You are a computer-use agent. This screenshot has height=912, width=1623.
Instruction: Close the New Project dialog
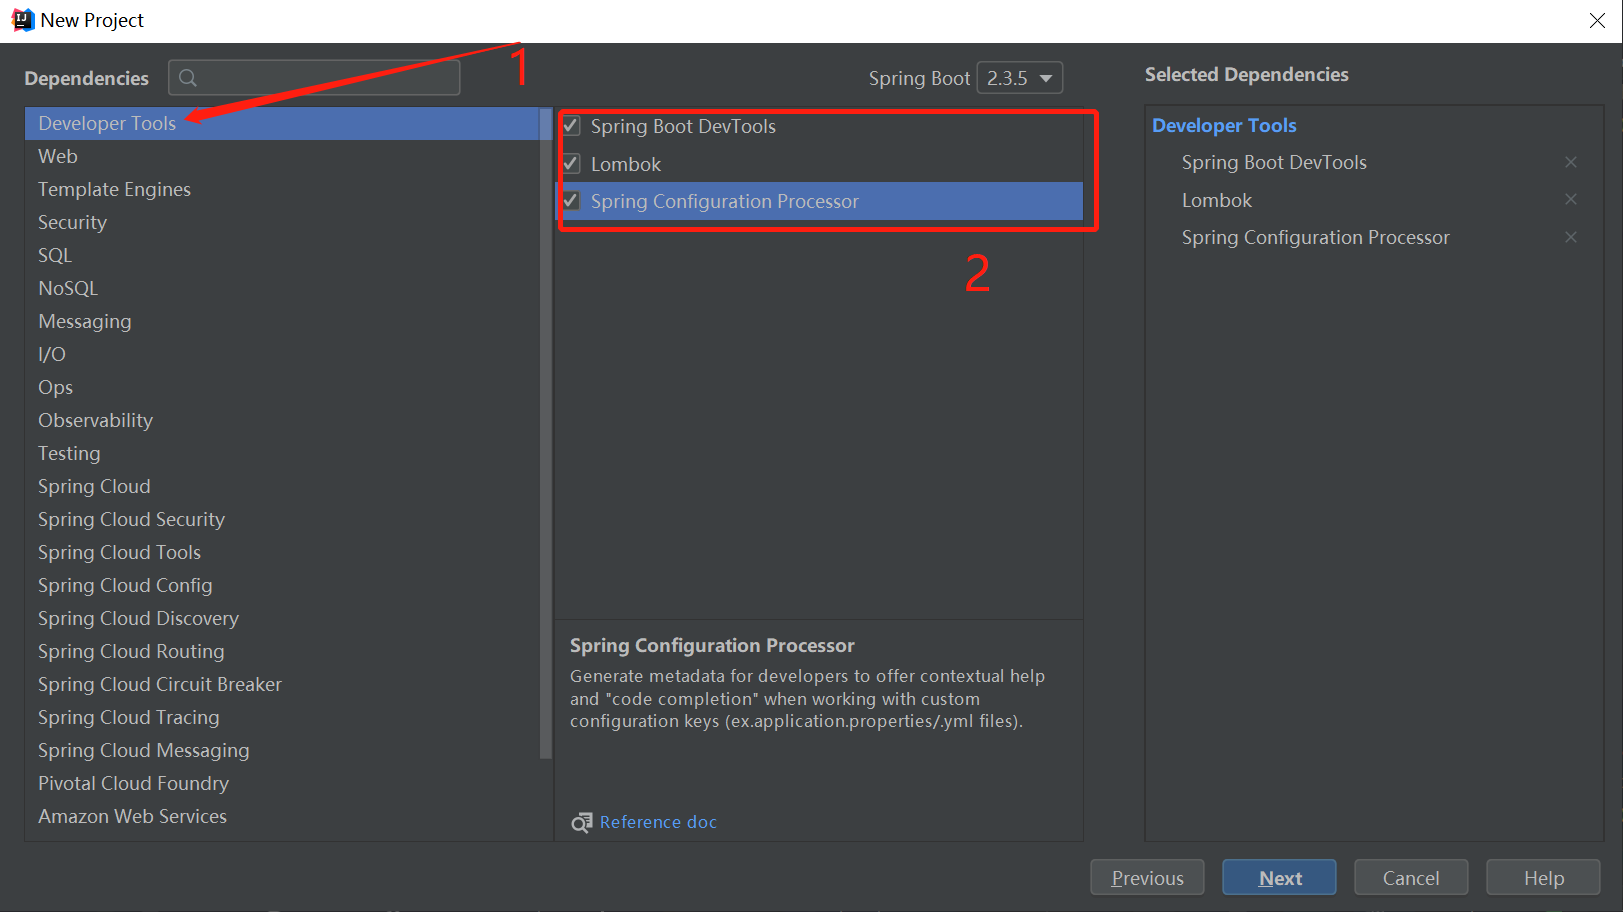(1597, 21)
